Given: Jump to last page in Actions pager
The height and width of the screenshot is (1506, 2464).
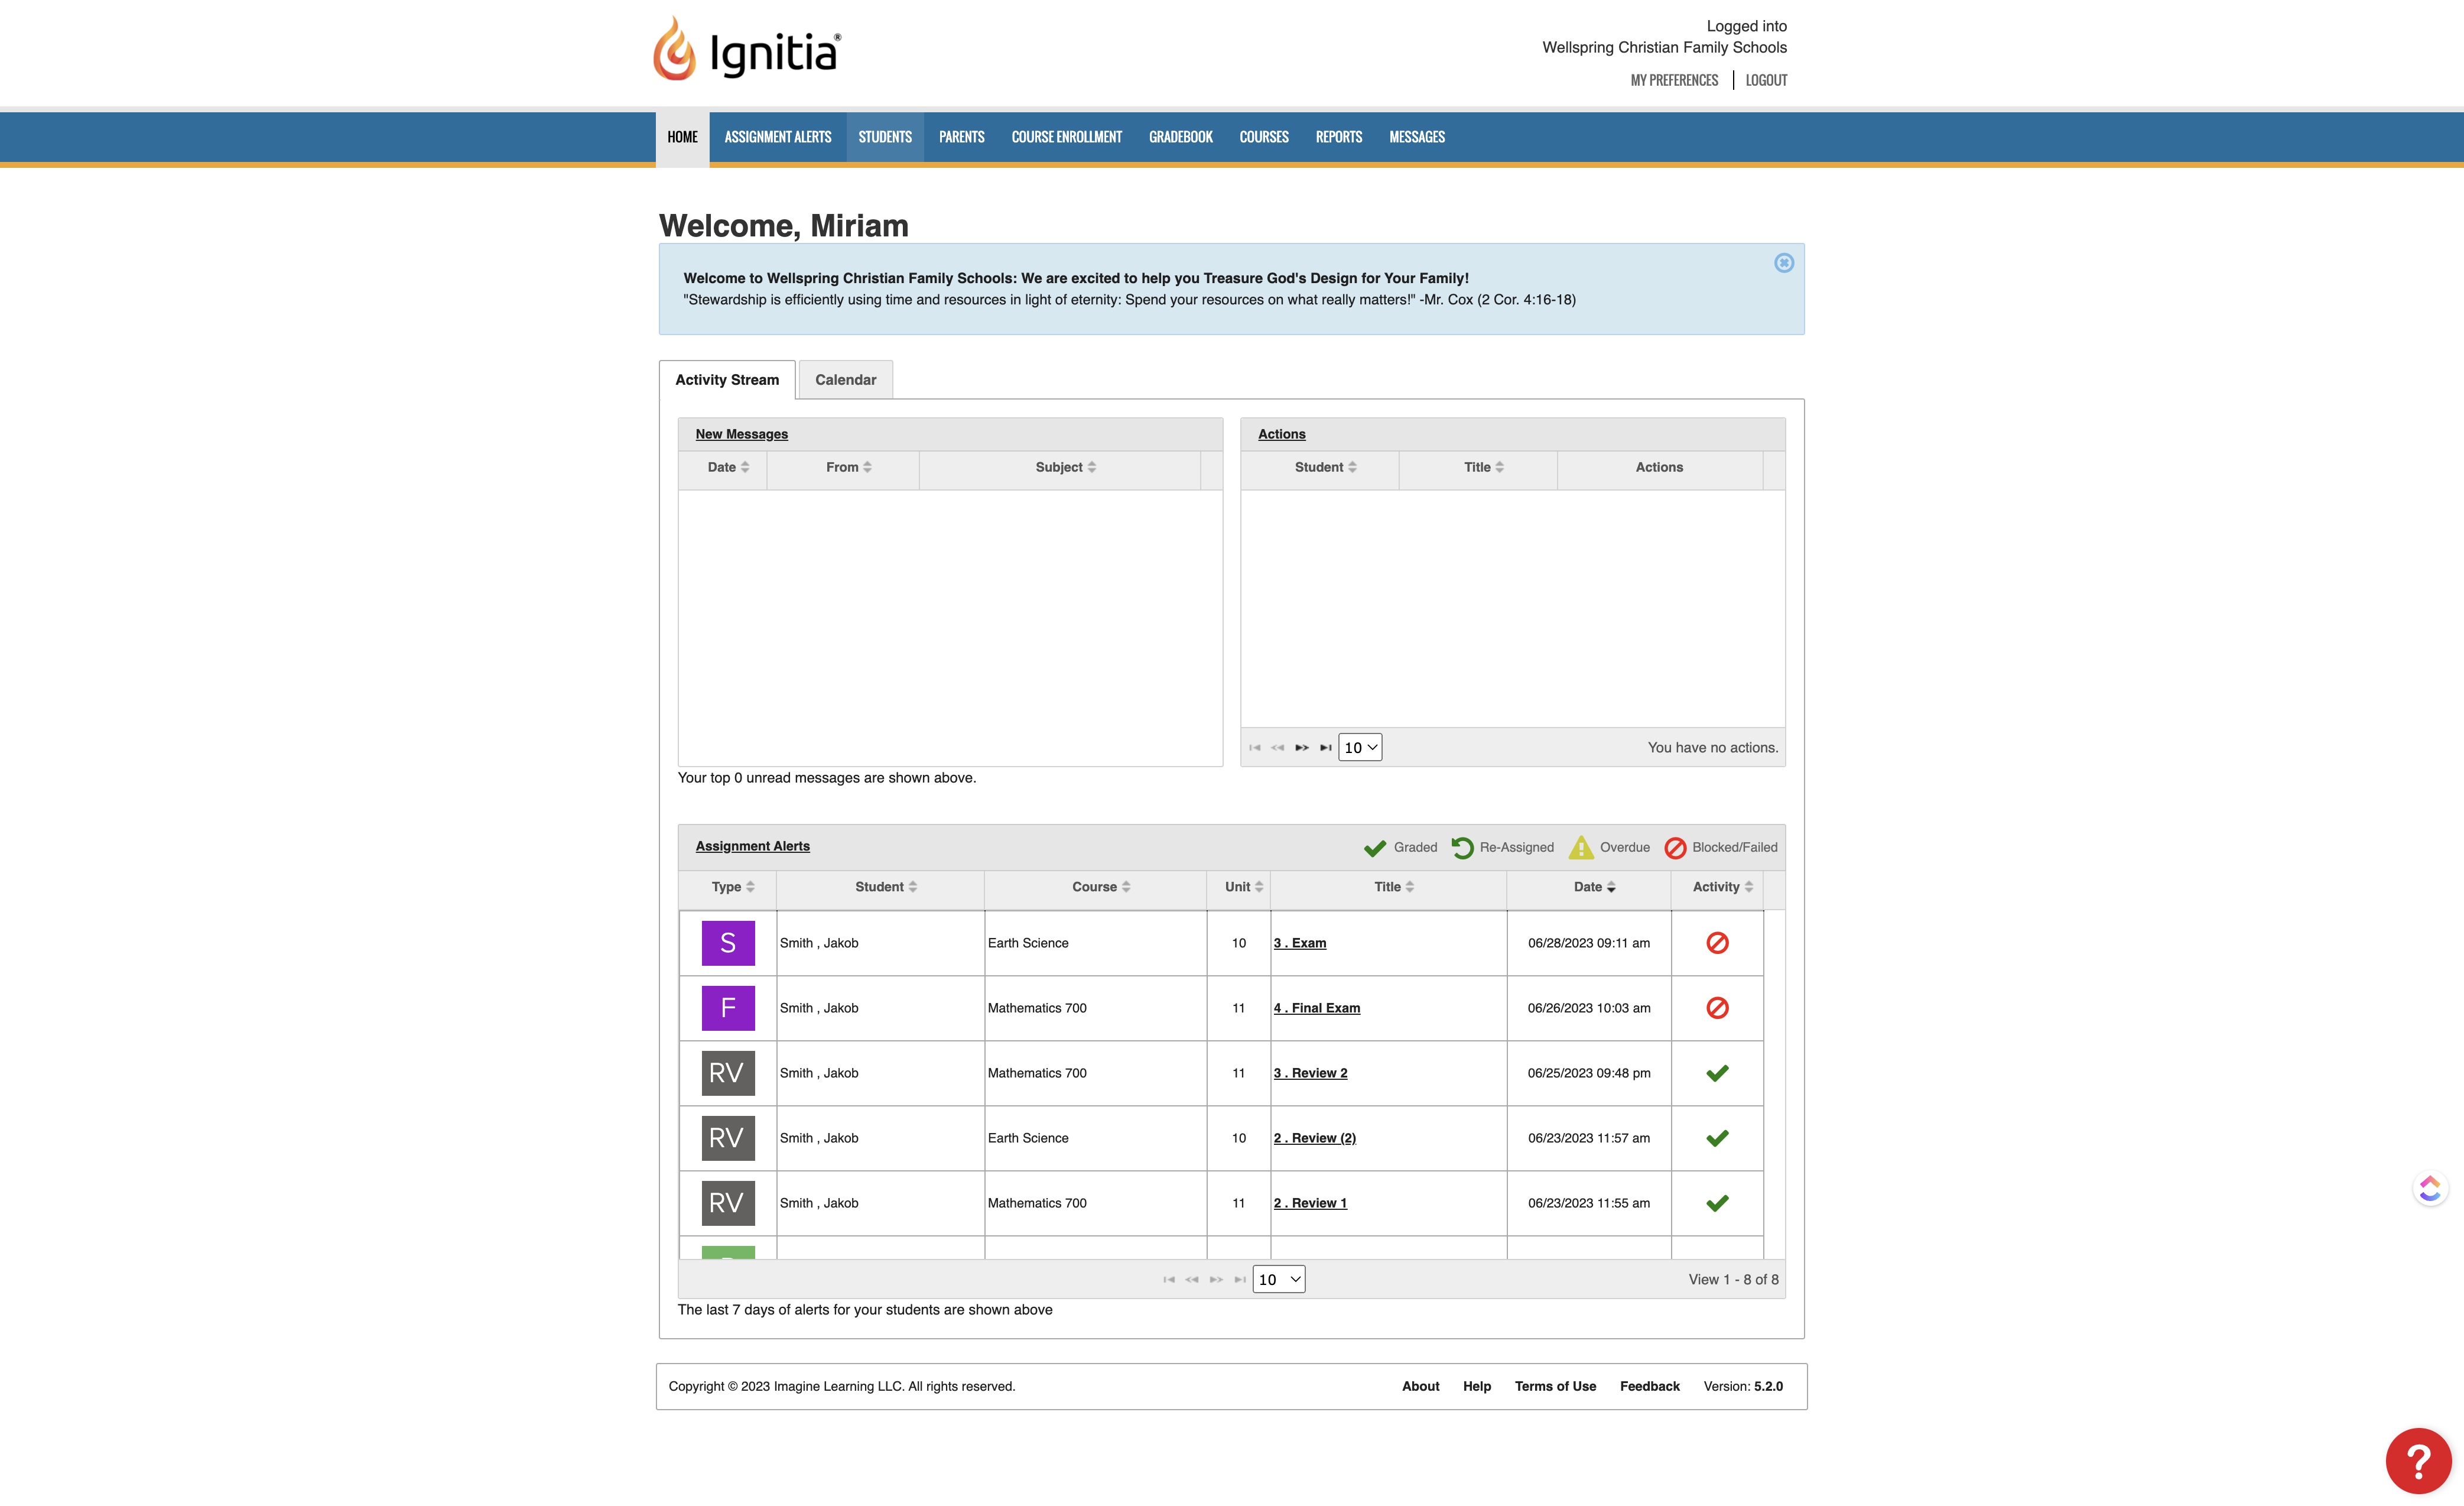Looking at the screenshot, I should (x=1326, y=748).
